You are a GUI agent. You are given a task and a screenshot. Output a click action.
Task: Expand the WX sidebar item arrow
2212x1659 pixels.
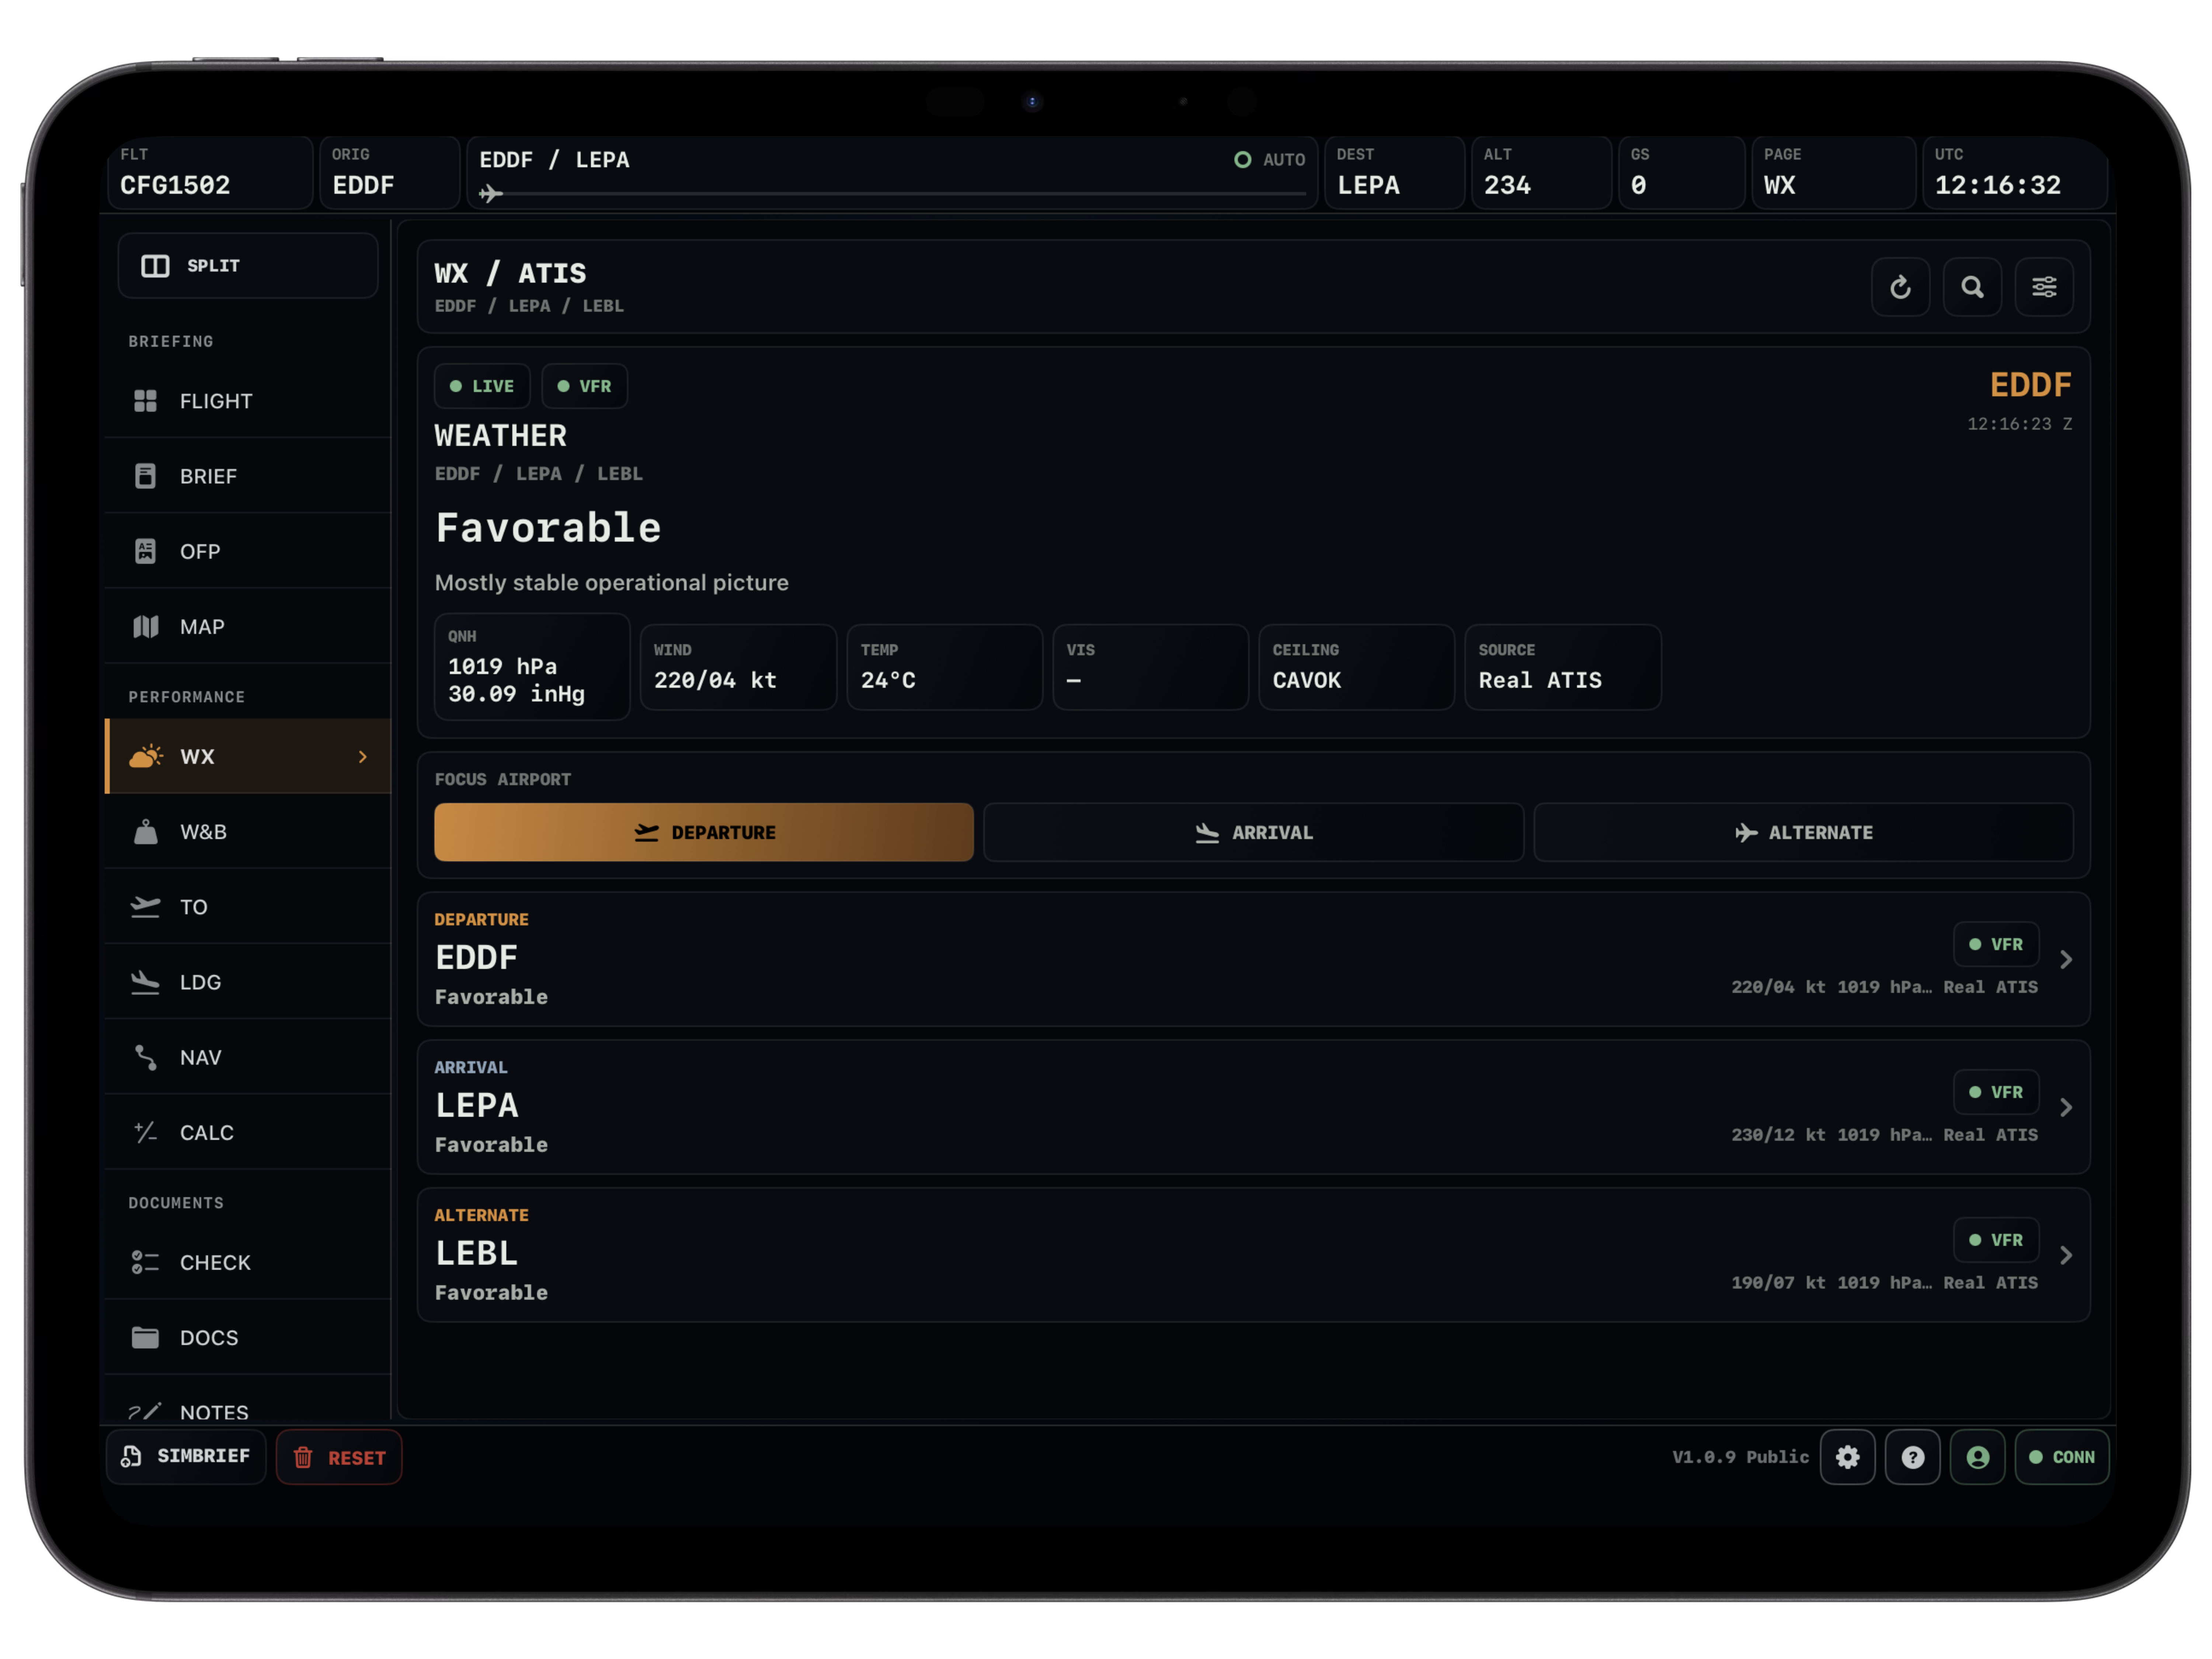coord(363,757)
